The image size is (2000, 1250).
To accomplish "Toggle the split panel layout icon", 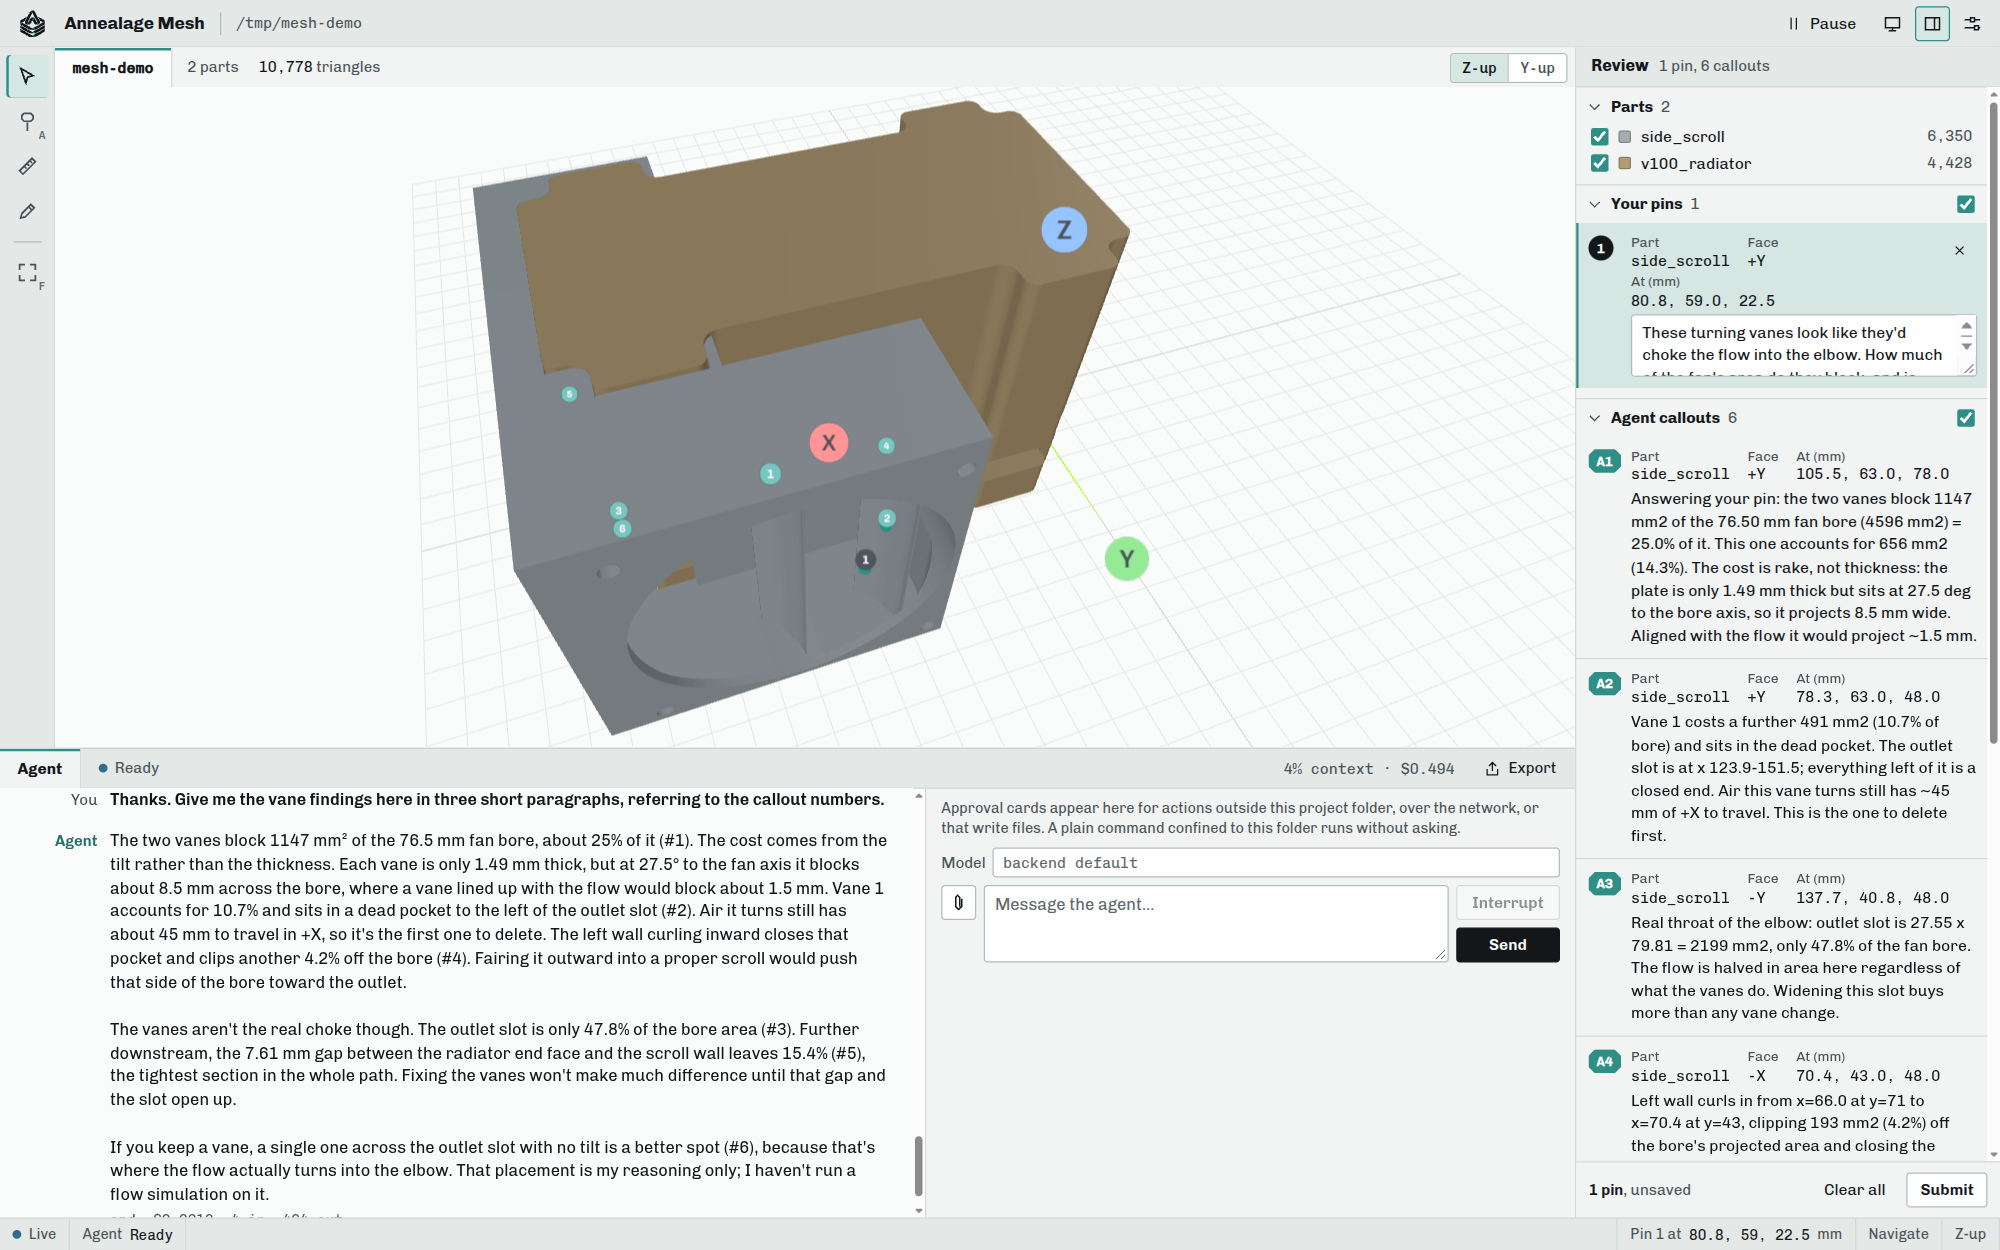I will pyautogui.click(x=1932, y=23).
